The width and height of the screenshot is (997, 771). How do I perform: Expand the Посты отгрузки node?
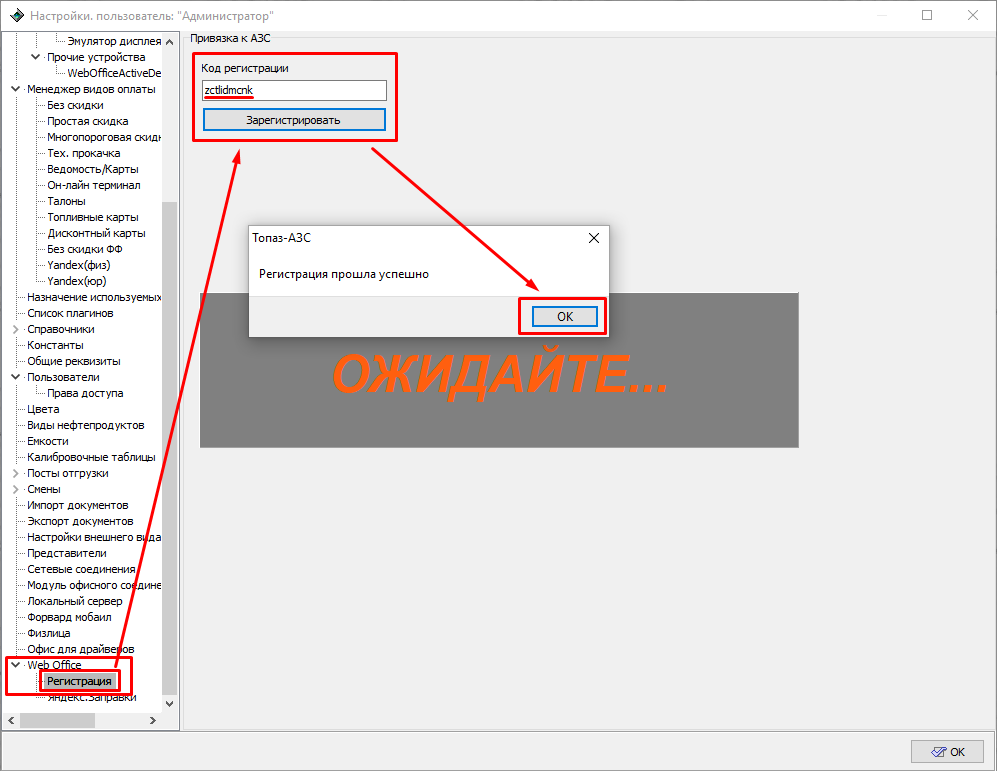16,473
